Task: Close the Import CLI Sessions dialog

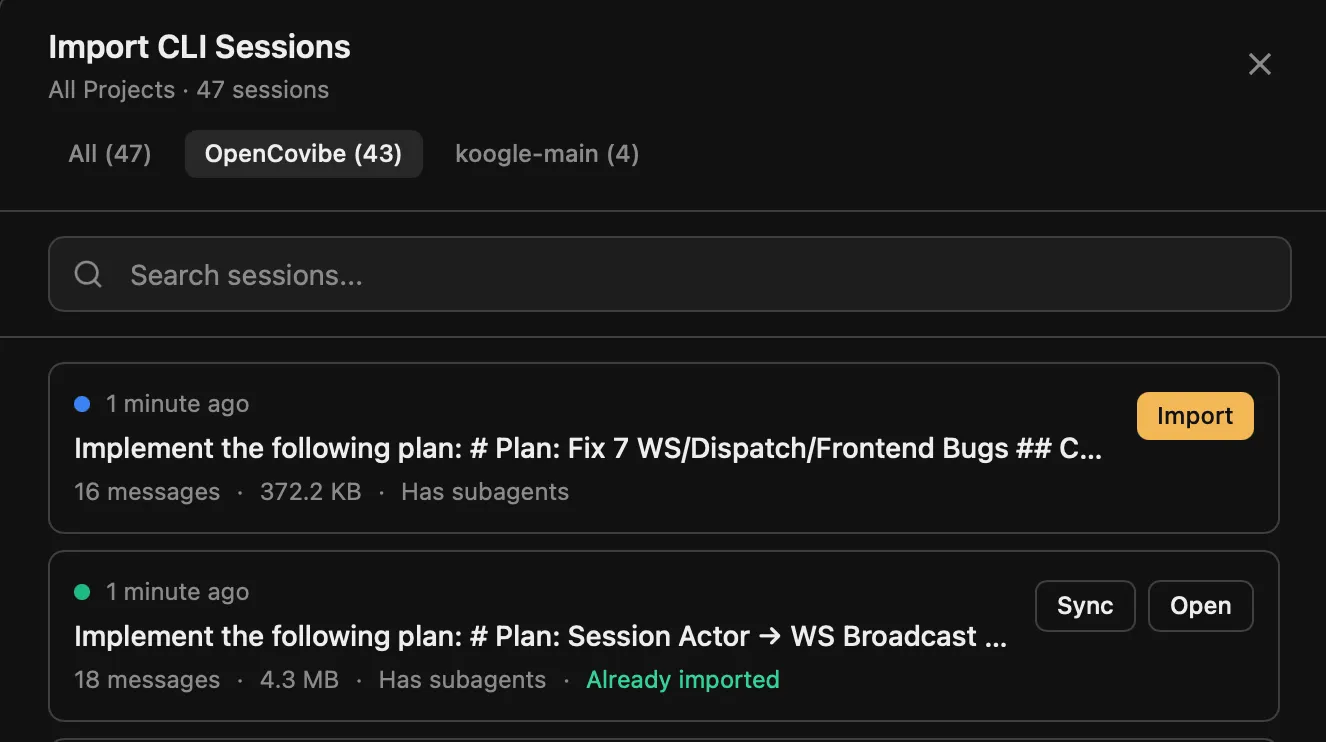Action: pos(1259,65)
